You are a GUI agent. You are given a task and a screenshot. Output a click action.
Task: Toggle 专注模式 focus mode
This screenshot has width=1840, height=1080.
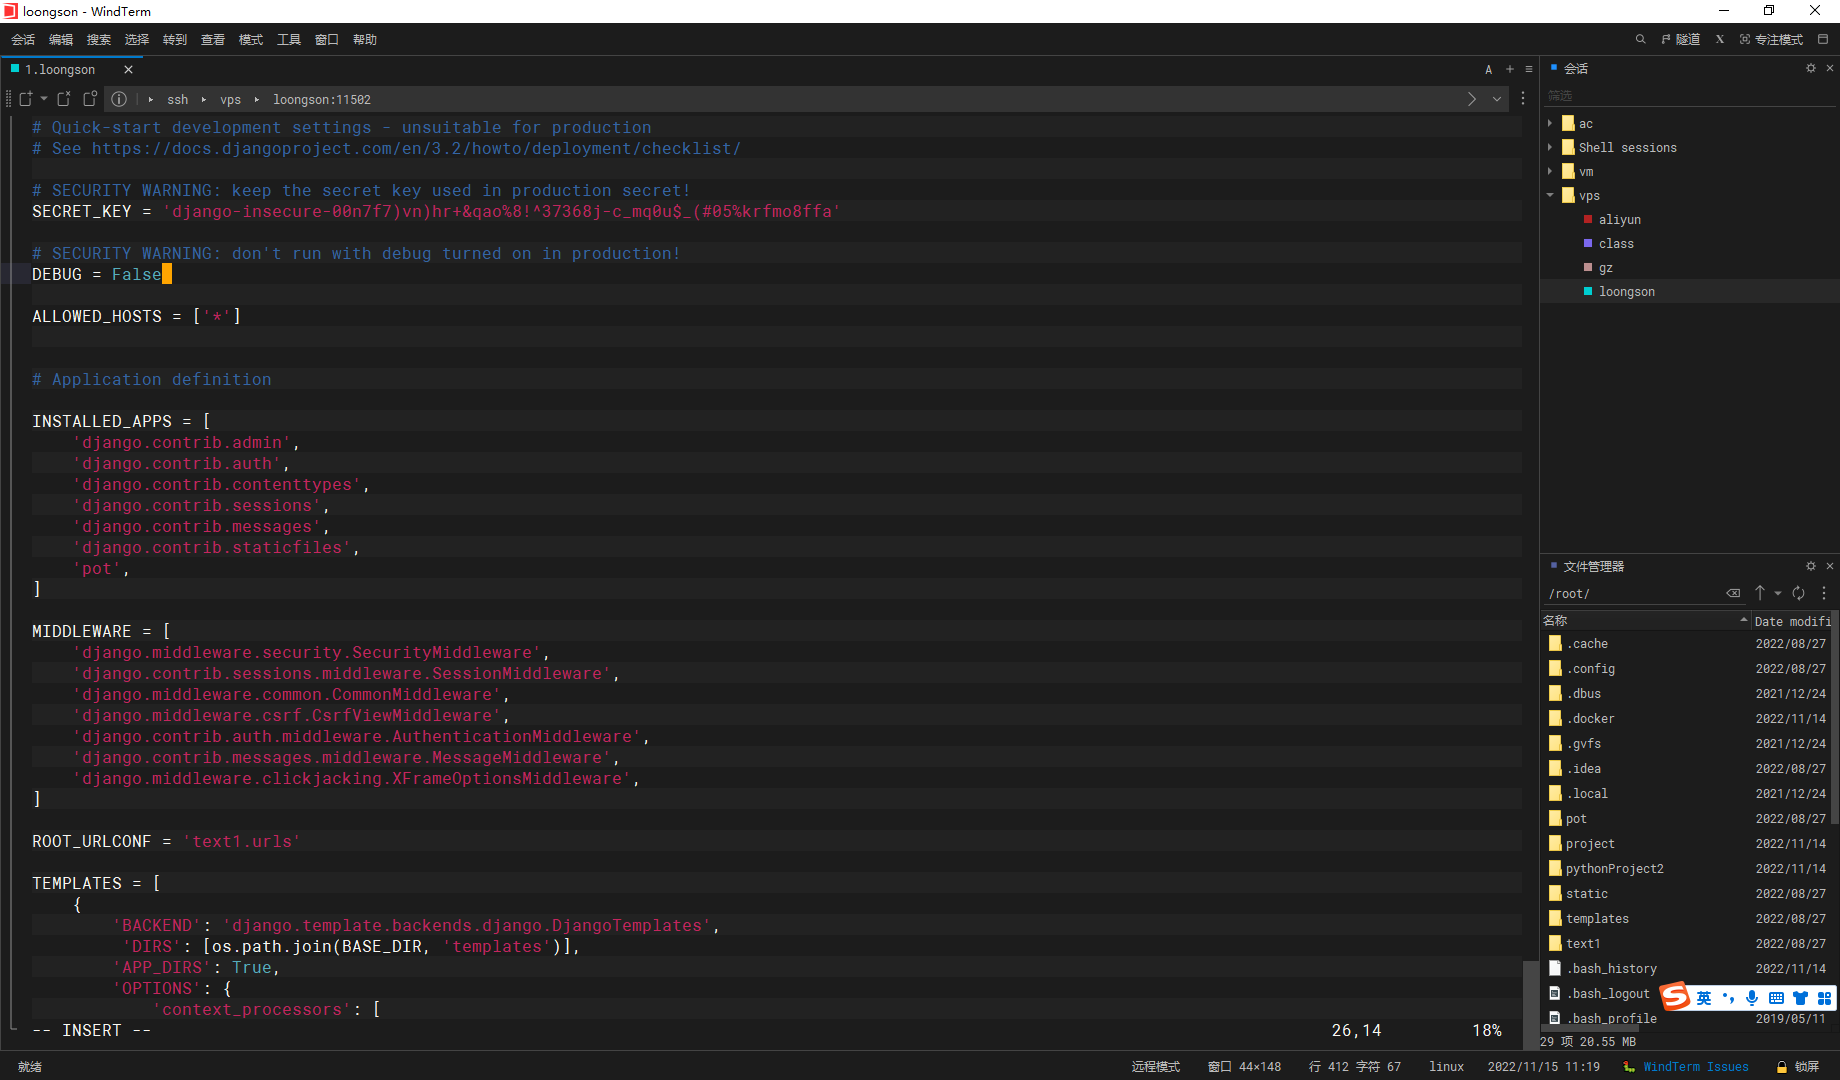pos(1771,40)
